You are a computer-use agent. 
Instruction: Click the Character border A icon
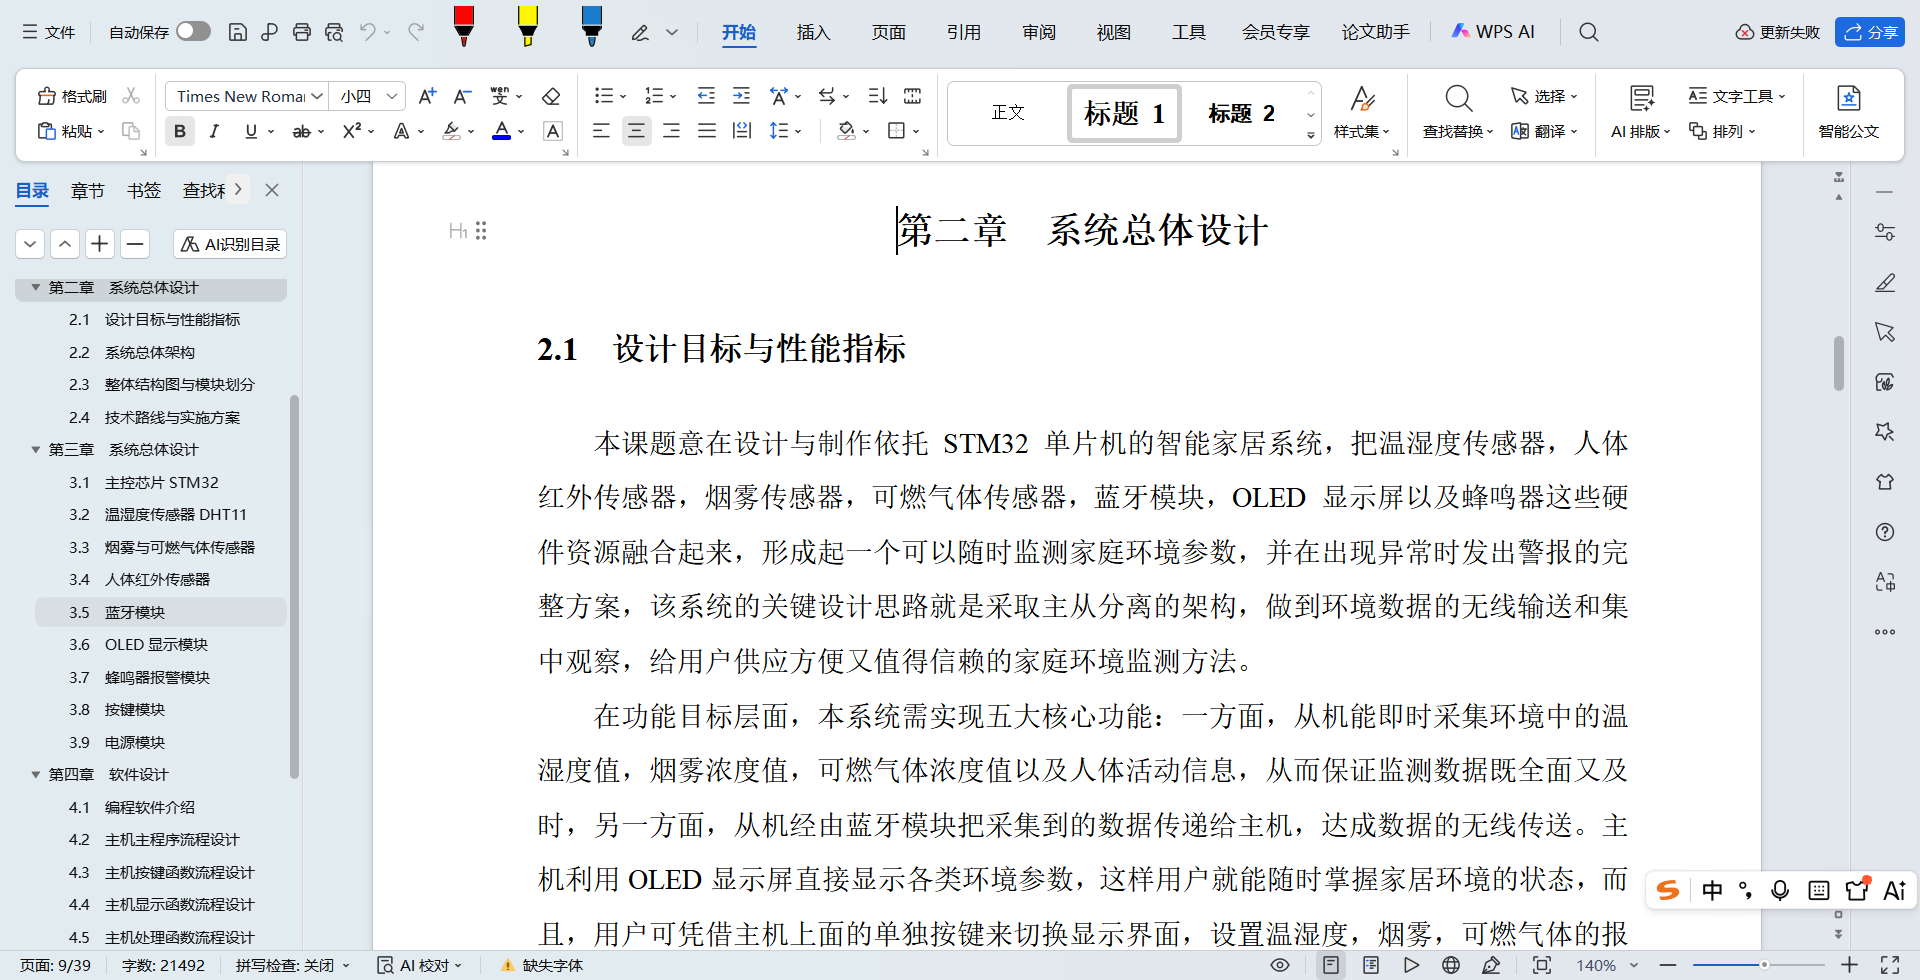pyautogui.click(x=552, y=131)
